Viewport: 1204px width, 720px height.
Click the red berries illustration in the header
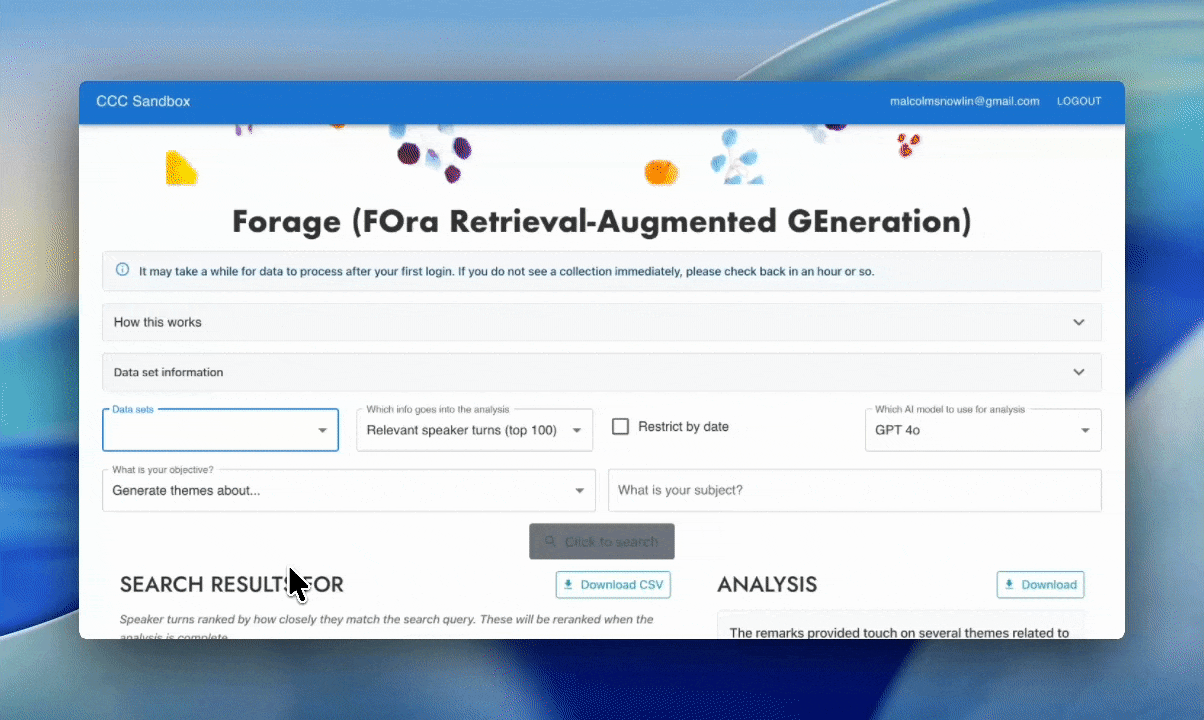(x=908, y=146)
